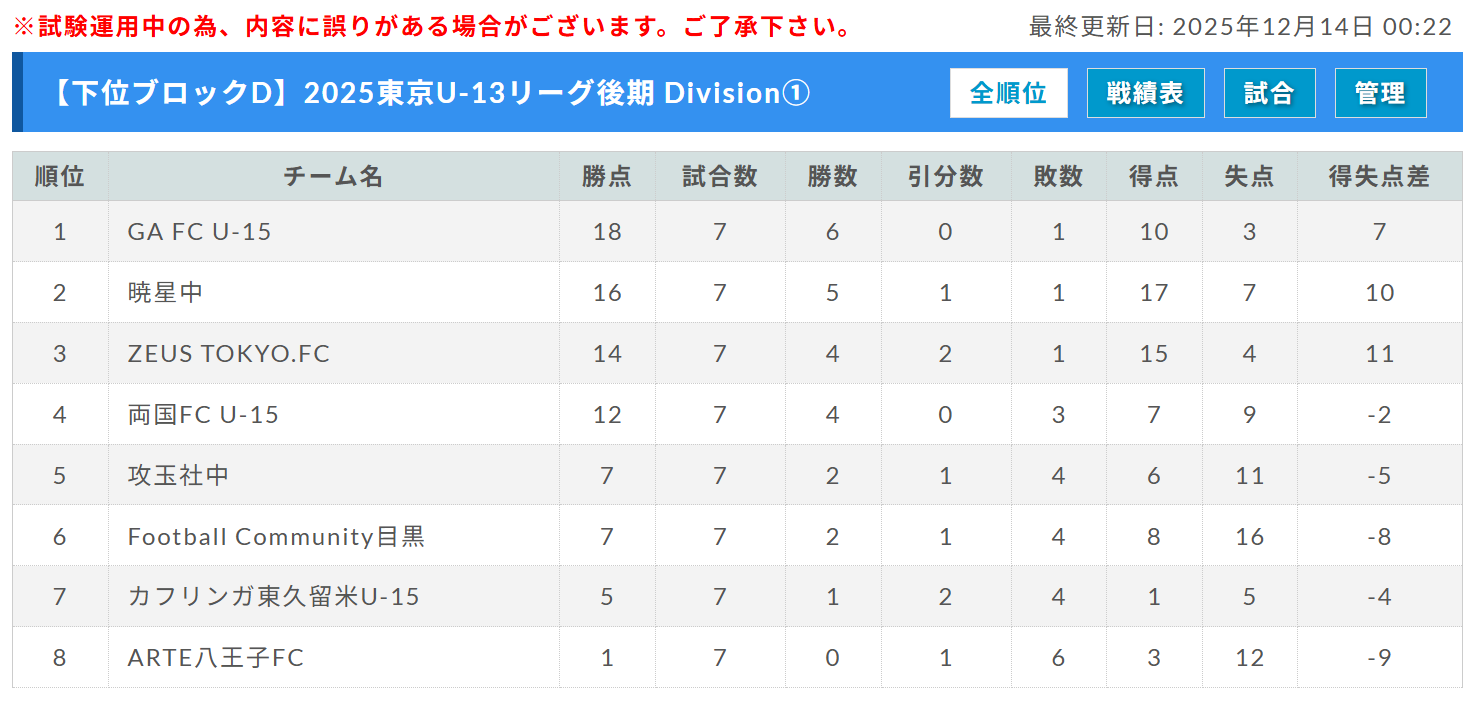
Task: Click the ARTE八王子FC team name
Action: pos(216,659)
